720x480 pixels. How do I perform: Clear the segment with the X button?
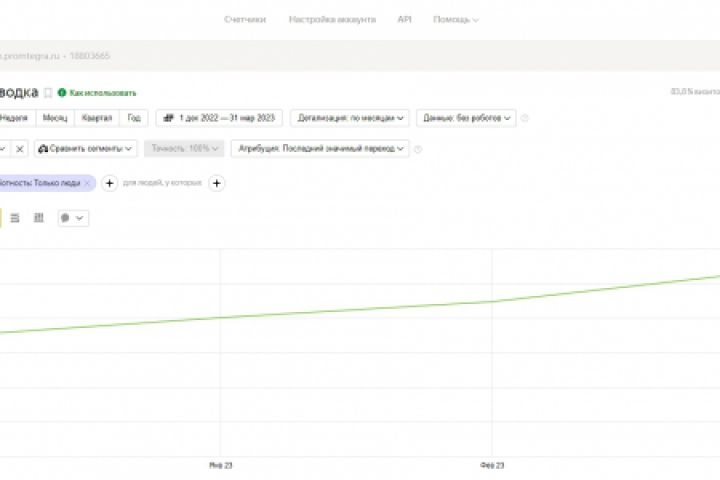(19, 149)
